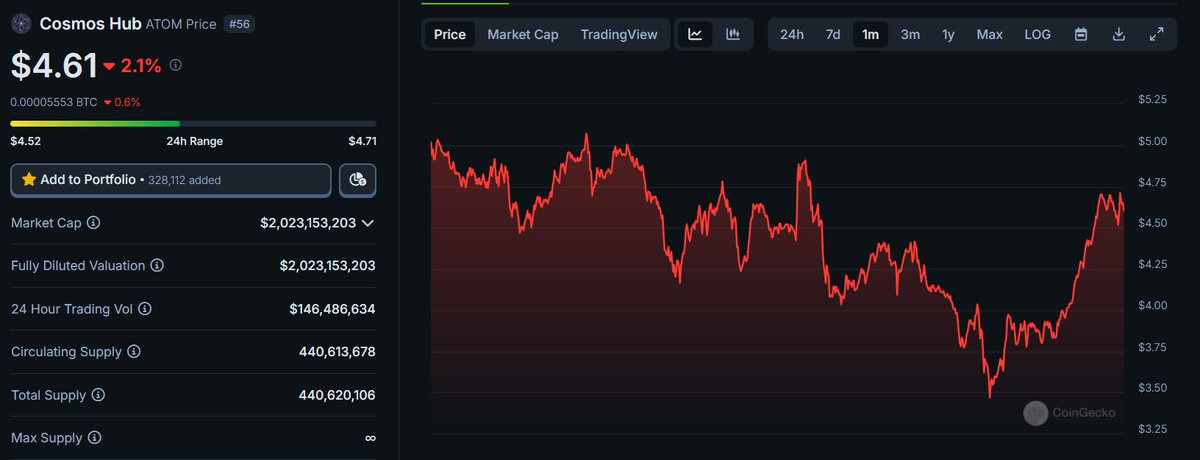Switch to candlestick chart view icon

click(733, 34)
